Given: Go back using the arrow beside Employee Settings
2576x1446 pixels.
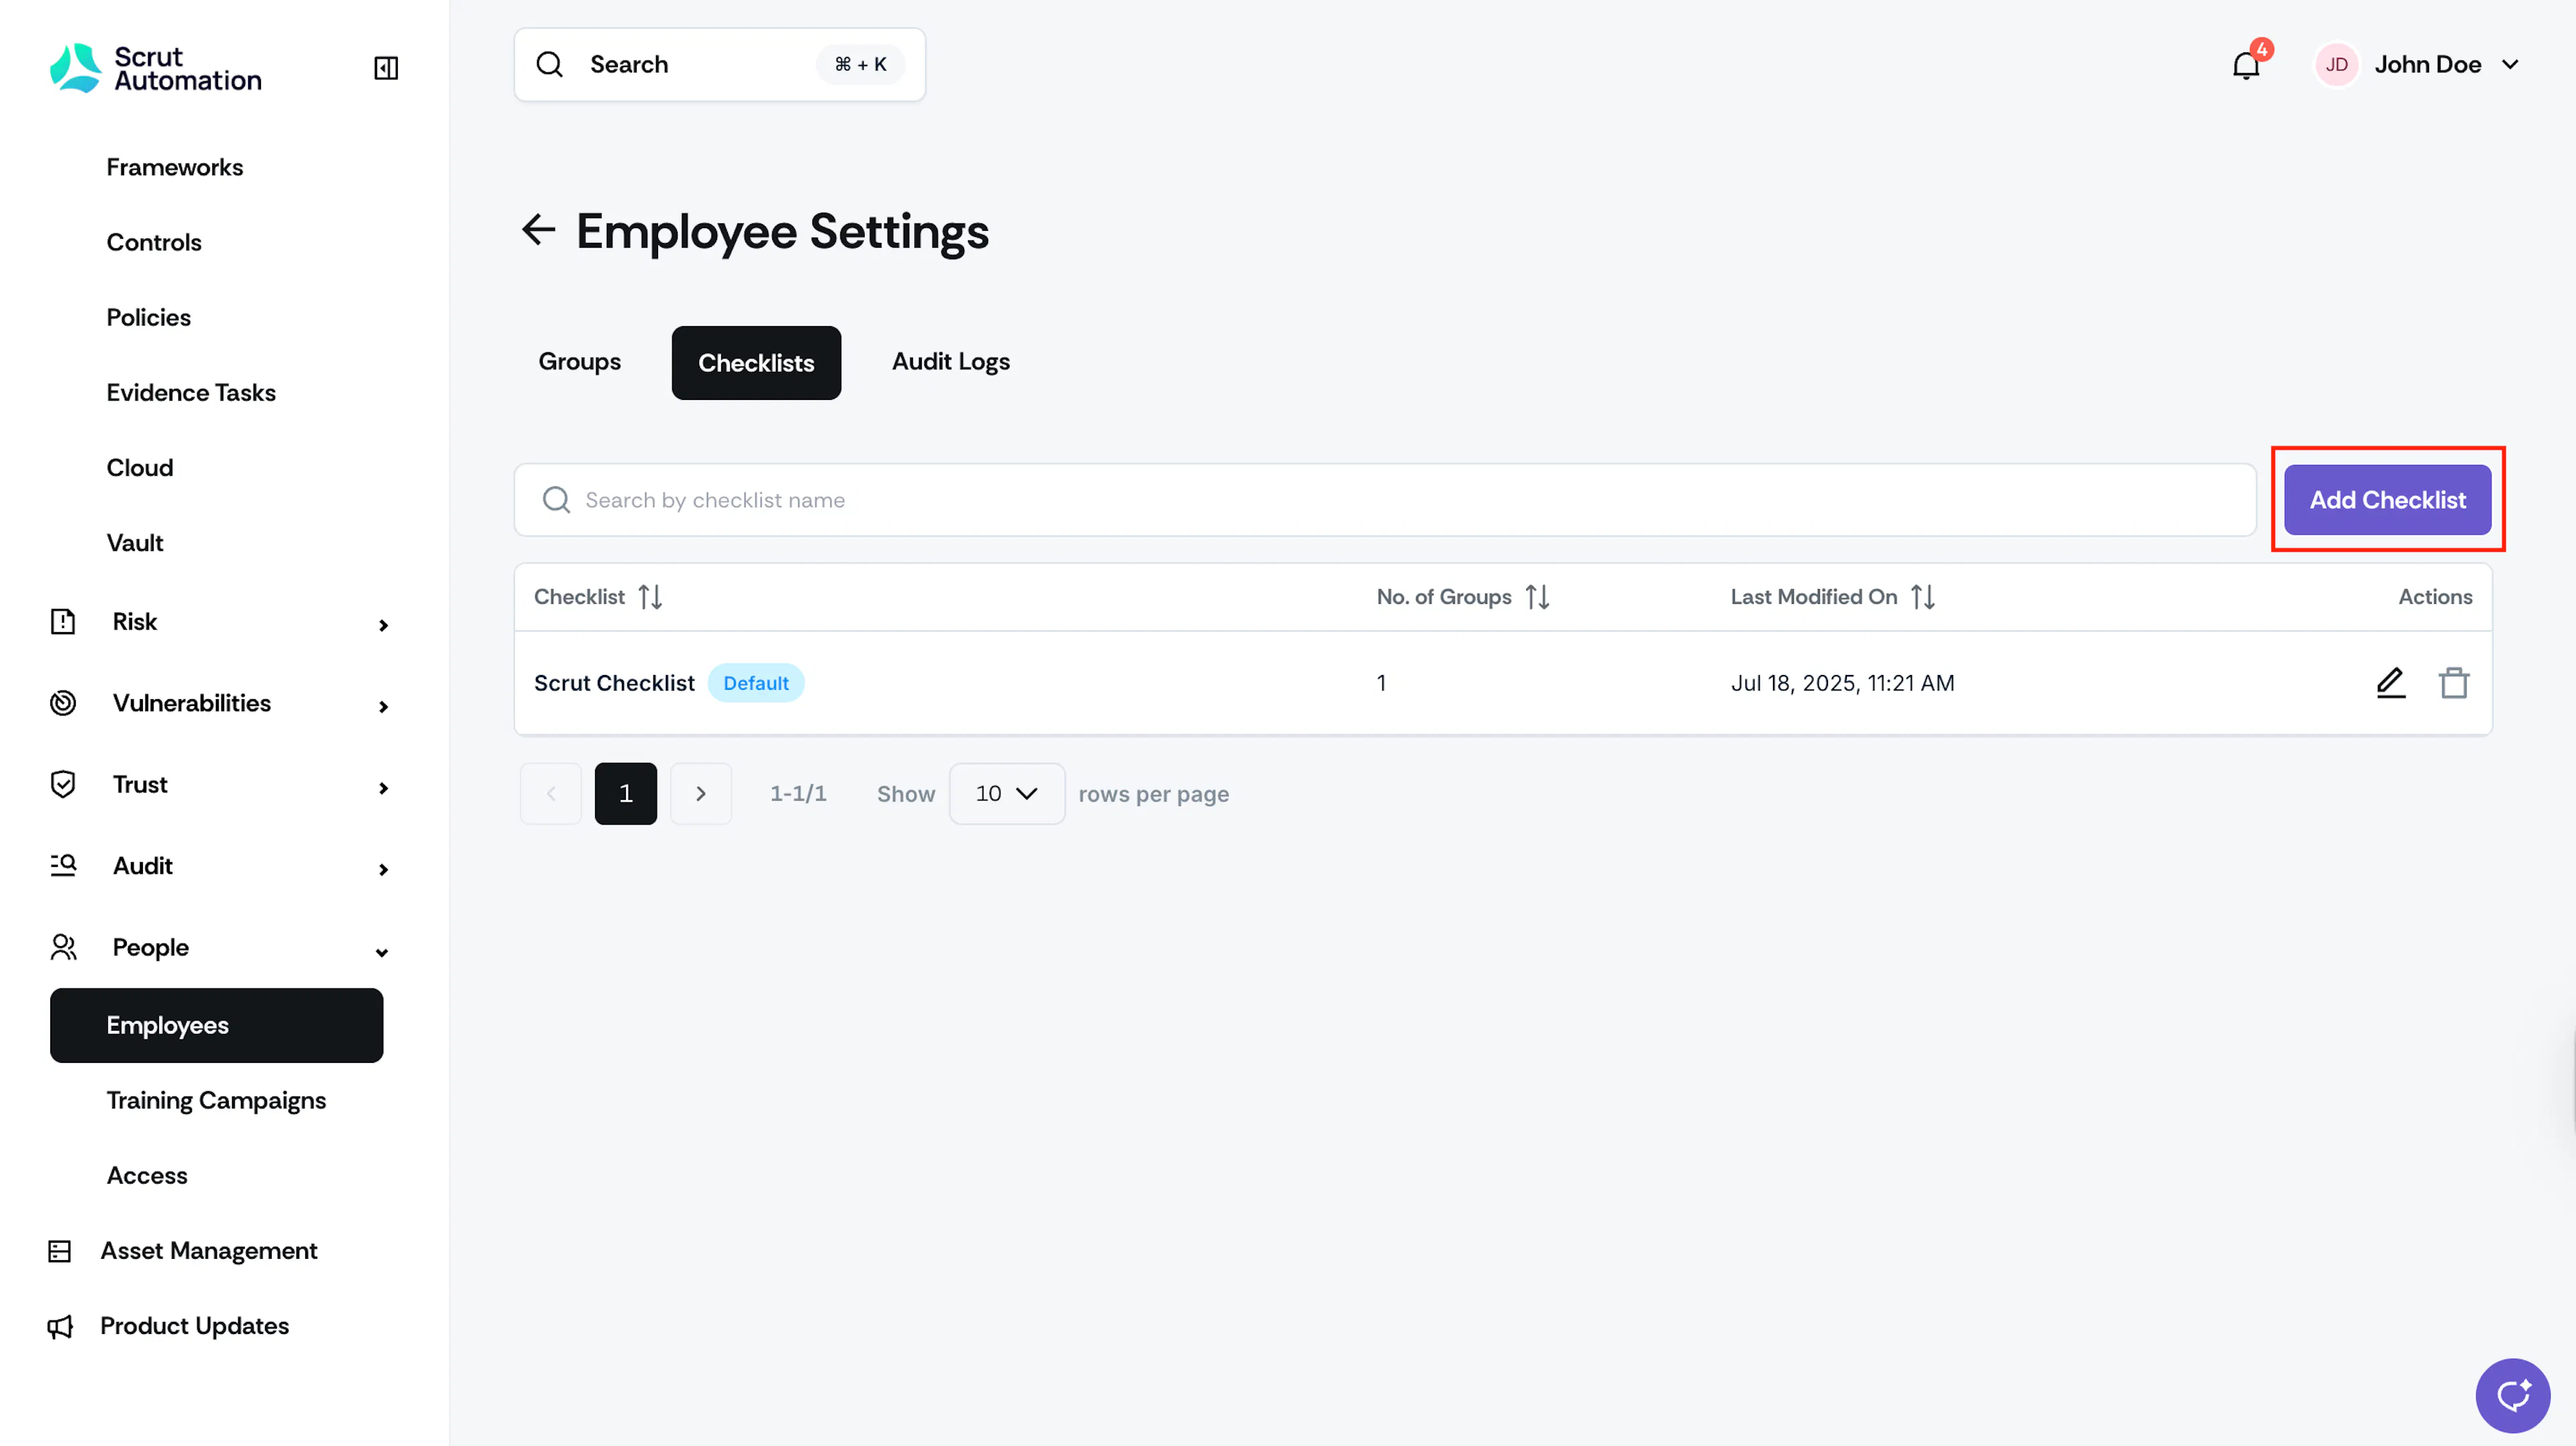Looking at the screenshot, I should tap(538, 229).
